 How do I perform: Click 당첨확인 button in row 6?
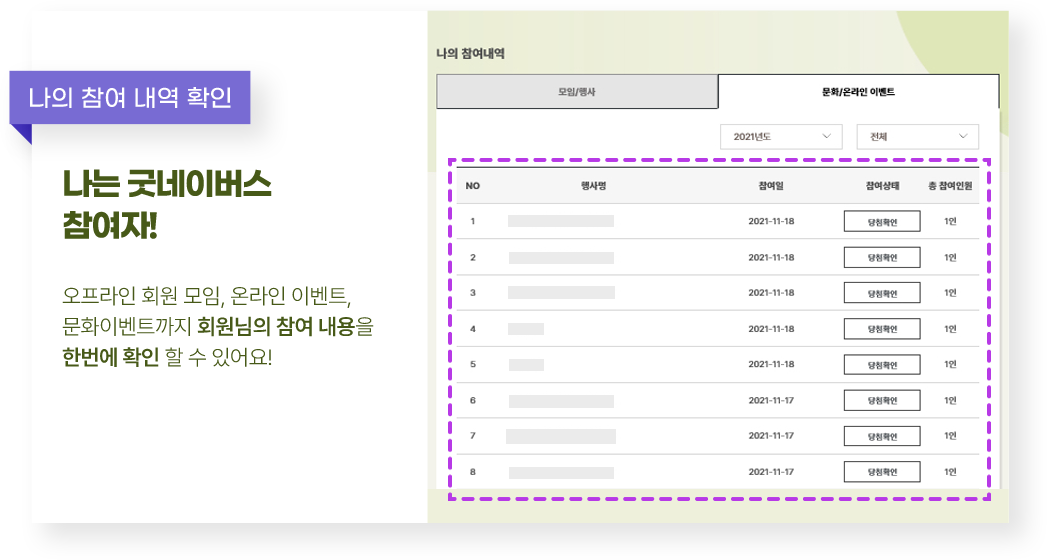(882, 400)
